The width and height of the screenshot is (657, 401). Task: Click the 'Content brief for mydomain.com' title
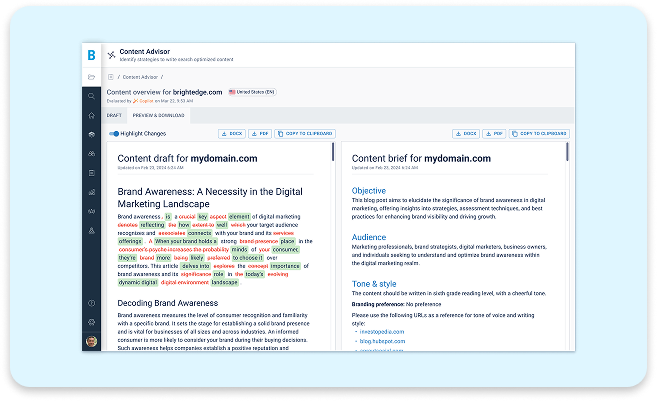pyautogui.click(x=421, y=158)
